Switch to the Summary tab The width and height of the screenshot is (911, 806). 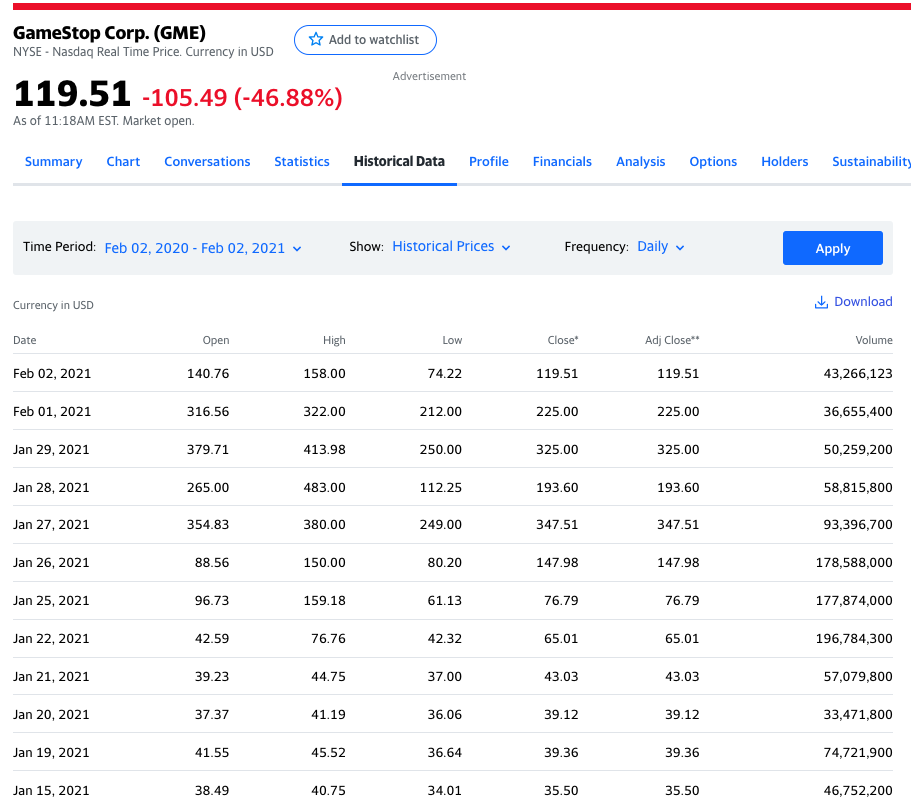[x=53, y=162]
